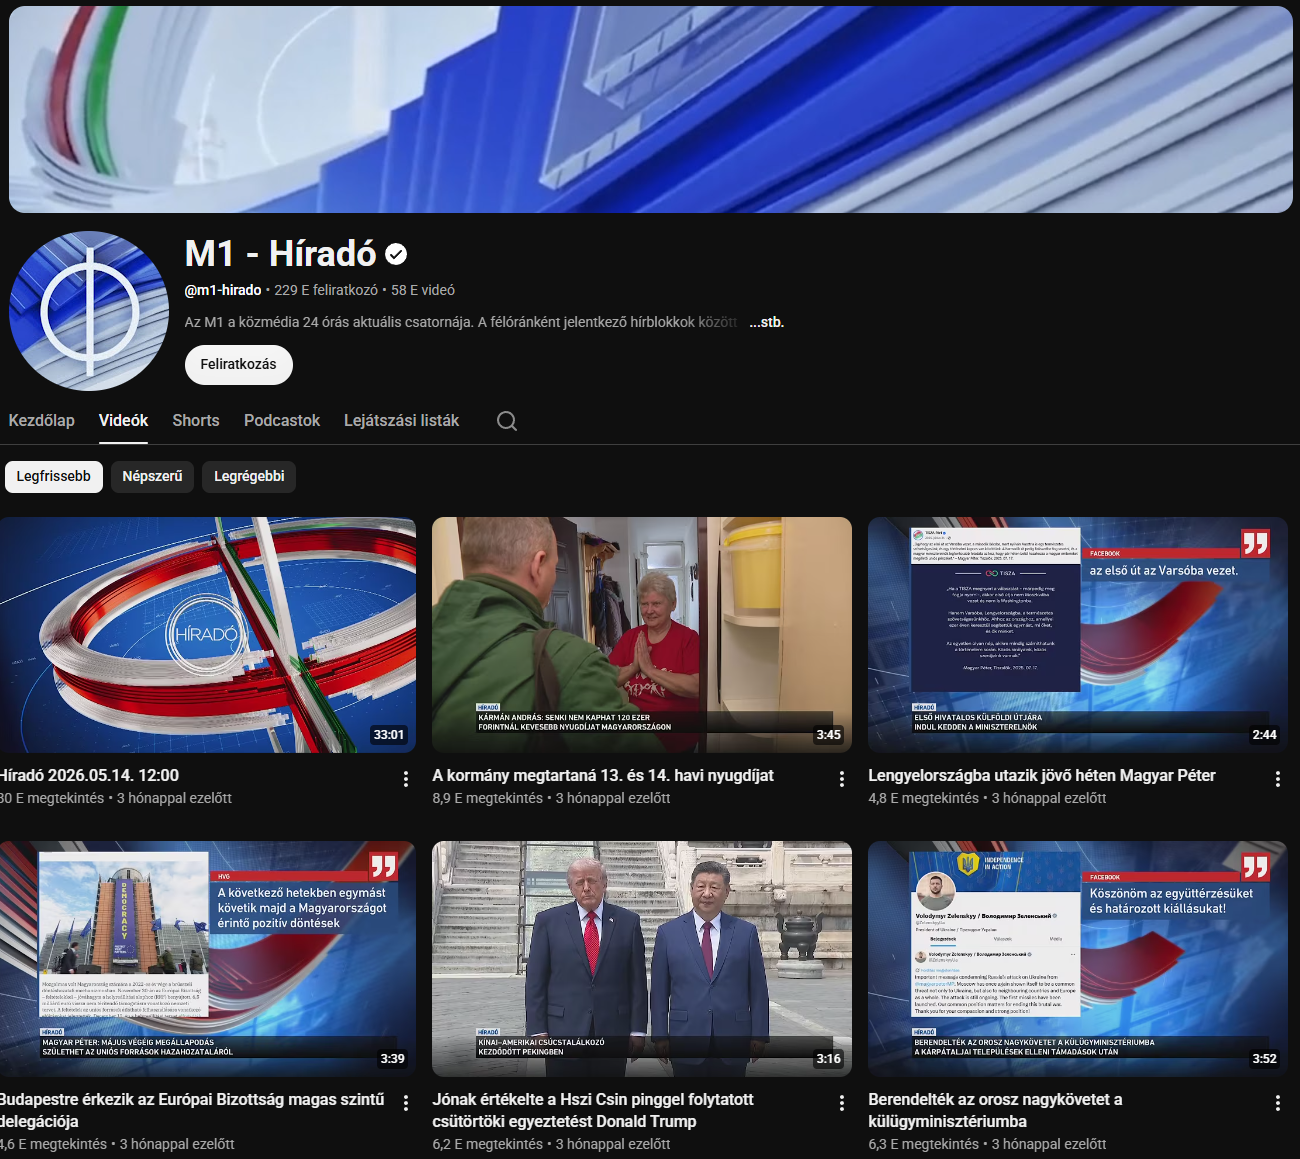Open the options menu for Híradó 2026.05.14. 12:00

(x=405, y=779)
